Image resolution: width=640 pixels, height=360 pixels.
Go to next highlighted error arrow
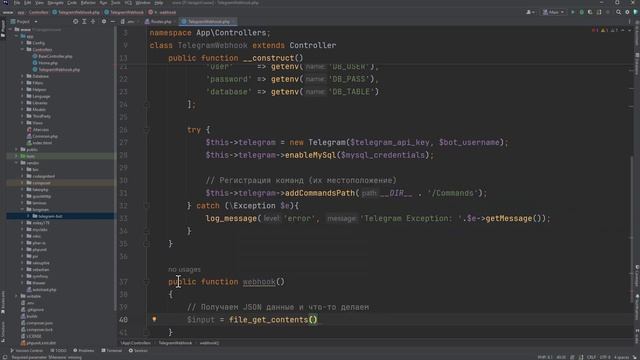[630, 30]
